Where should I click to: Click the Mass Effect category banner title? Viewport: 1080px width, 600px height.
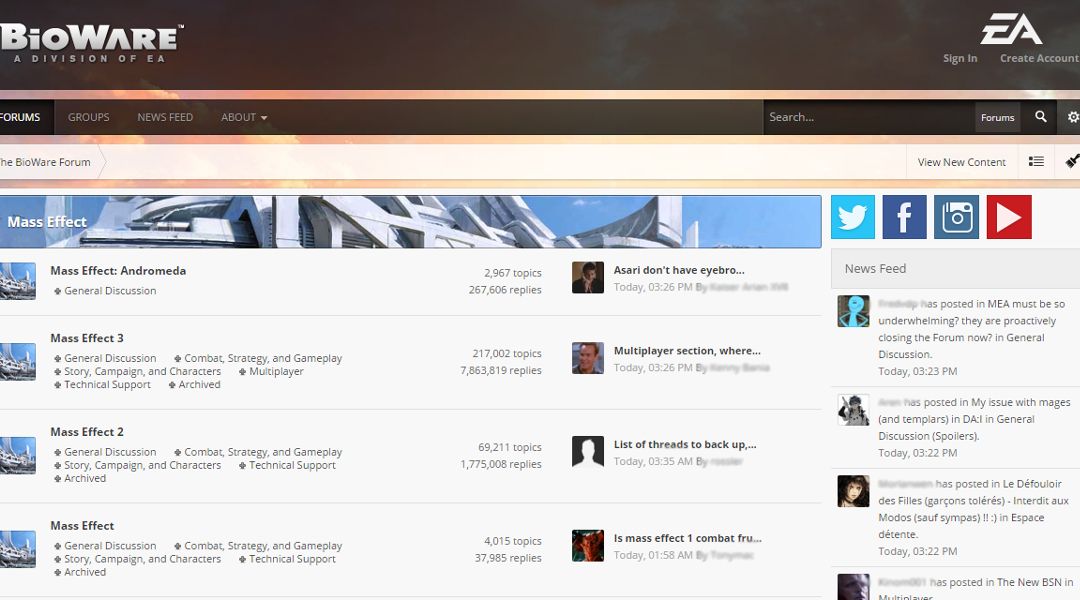tap(47, 222)
